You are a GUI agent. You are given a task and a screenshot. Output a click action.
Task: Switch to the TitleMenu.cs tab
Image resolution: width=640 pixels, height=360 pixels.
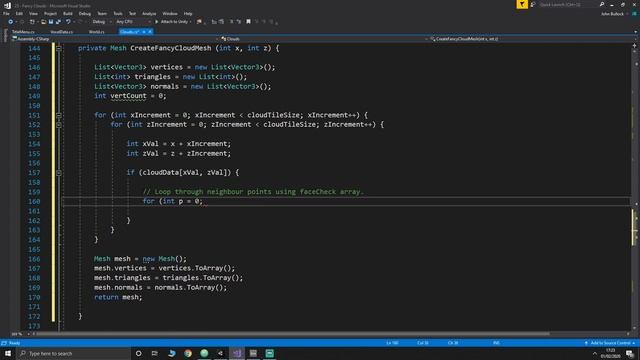[x=23, y=31]
